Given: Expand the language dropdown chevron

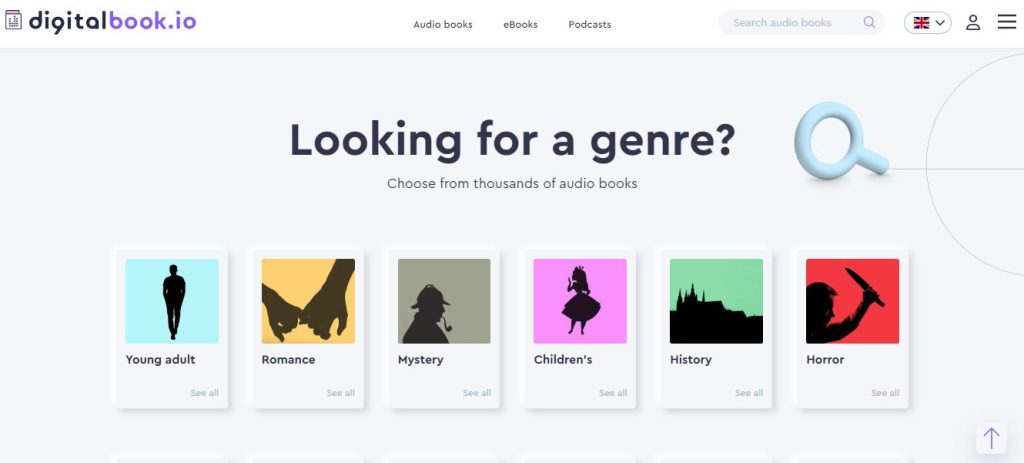Looking at the screenshot, I should tap(940, 23).
